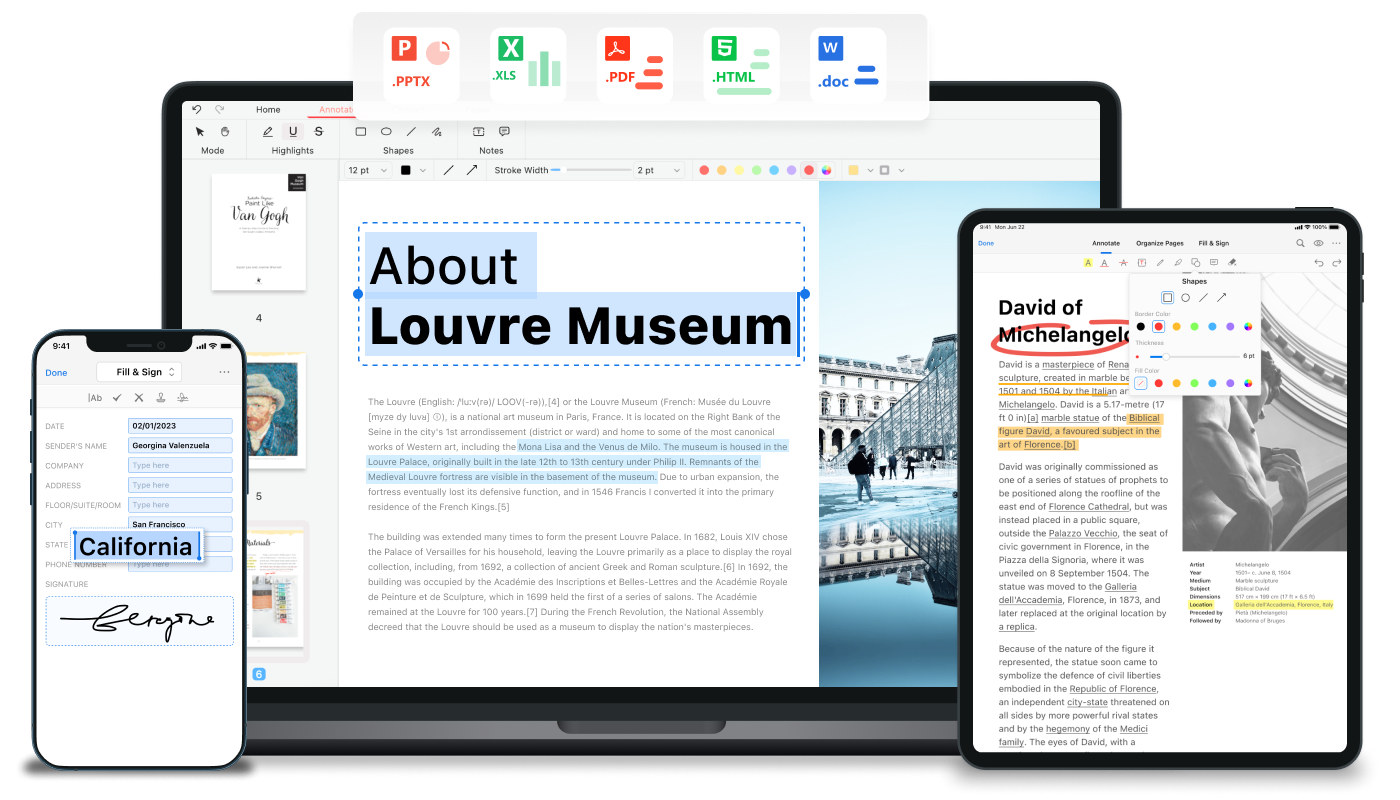Choose the Strikethrough highlight tool

(319, 132)
